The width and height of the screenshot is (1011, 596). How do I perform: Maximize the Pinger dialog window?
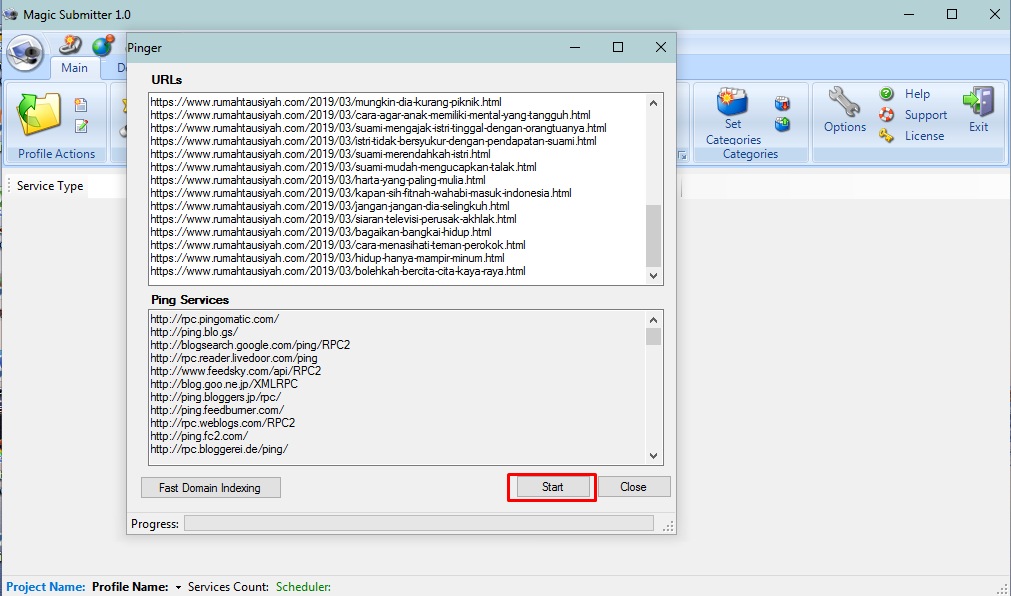point(618,47)
